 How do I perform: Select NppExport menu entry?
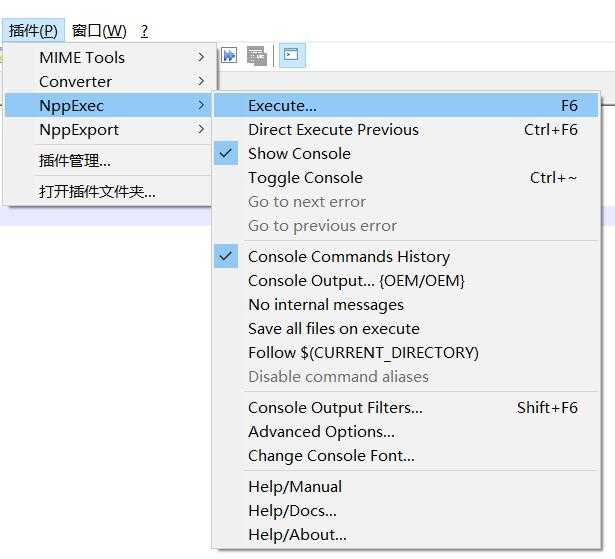point(109,129)
